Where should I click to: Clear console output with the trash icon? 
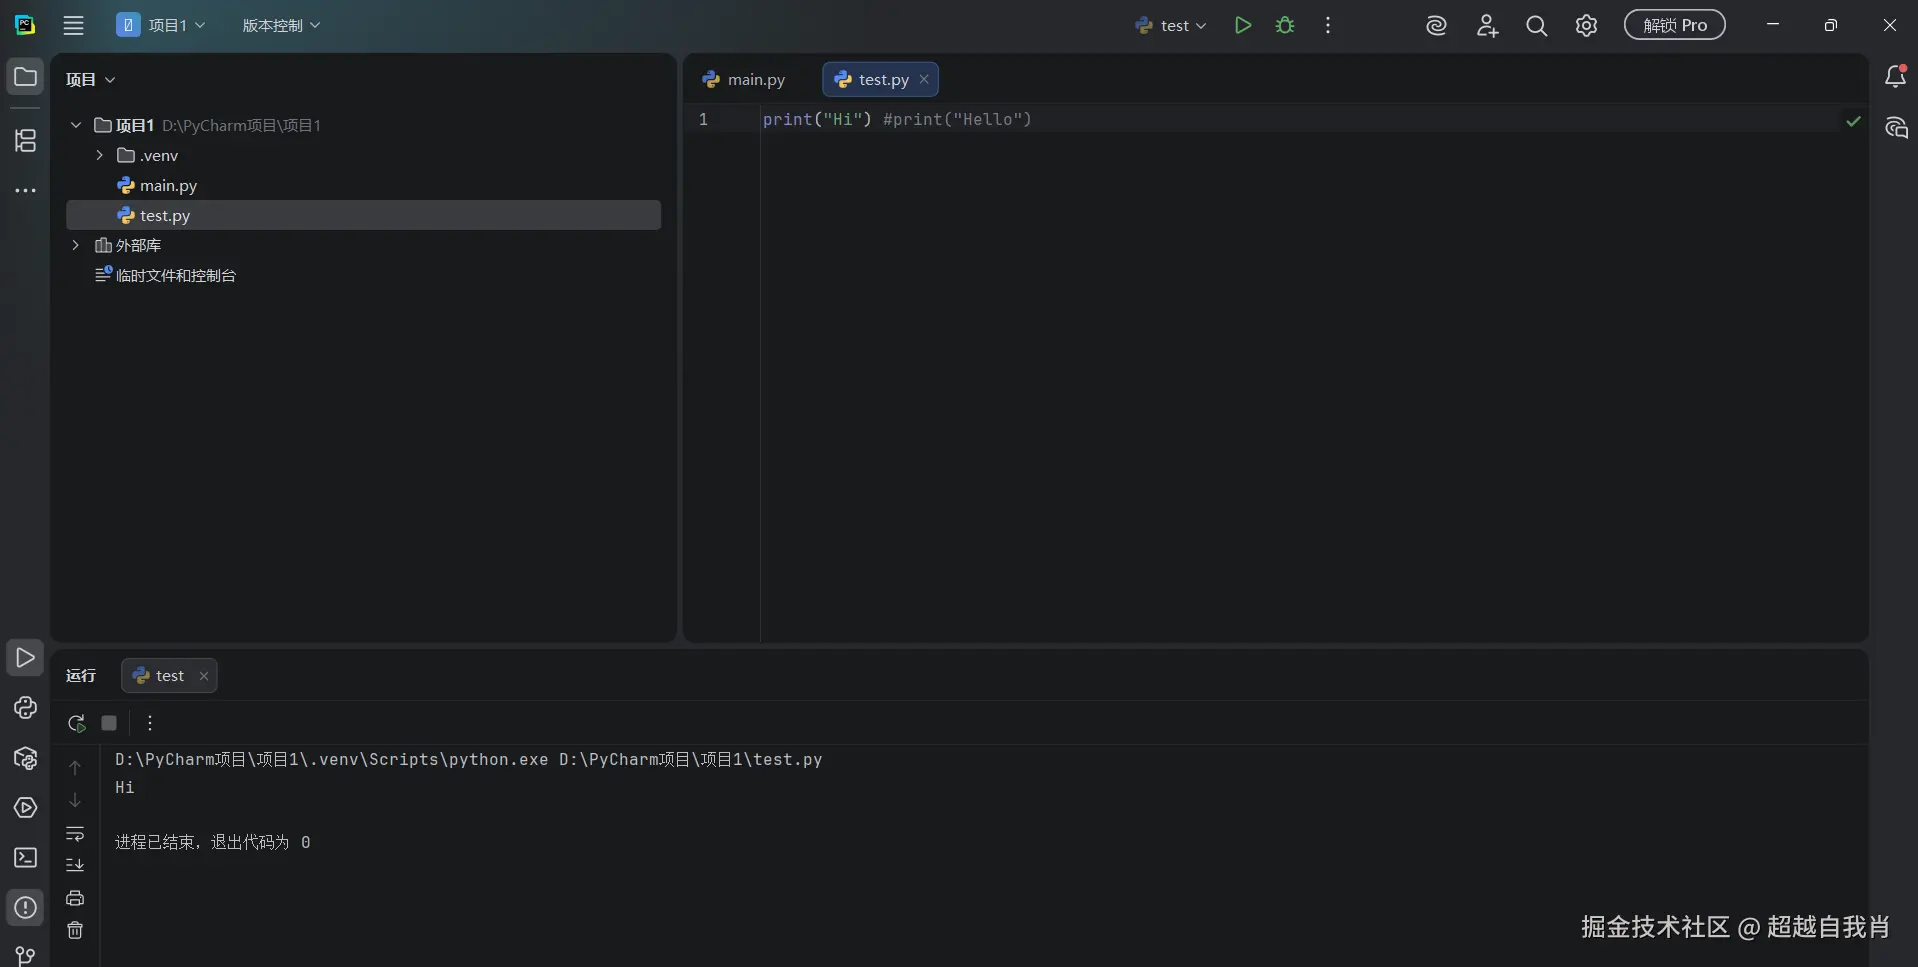[x=75, y=931]
